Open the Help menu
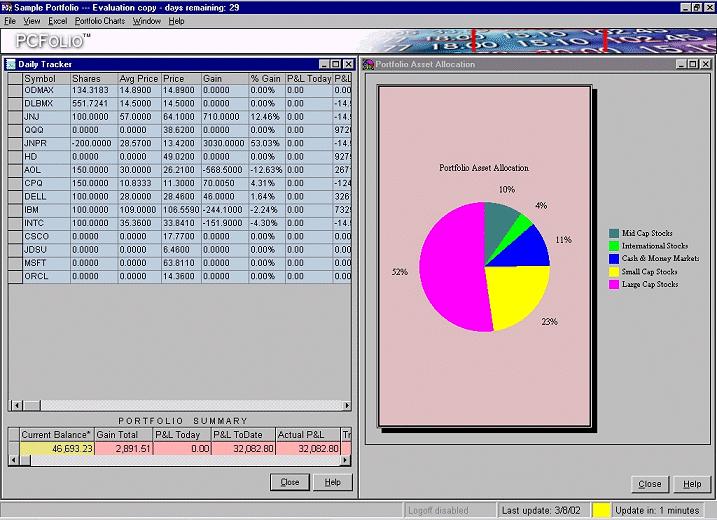Viewport: 717px width, 520px height. coord(176,21)
